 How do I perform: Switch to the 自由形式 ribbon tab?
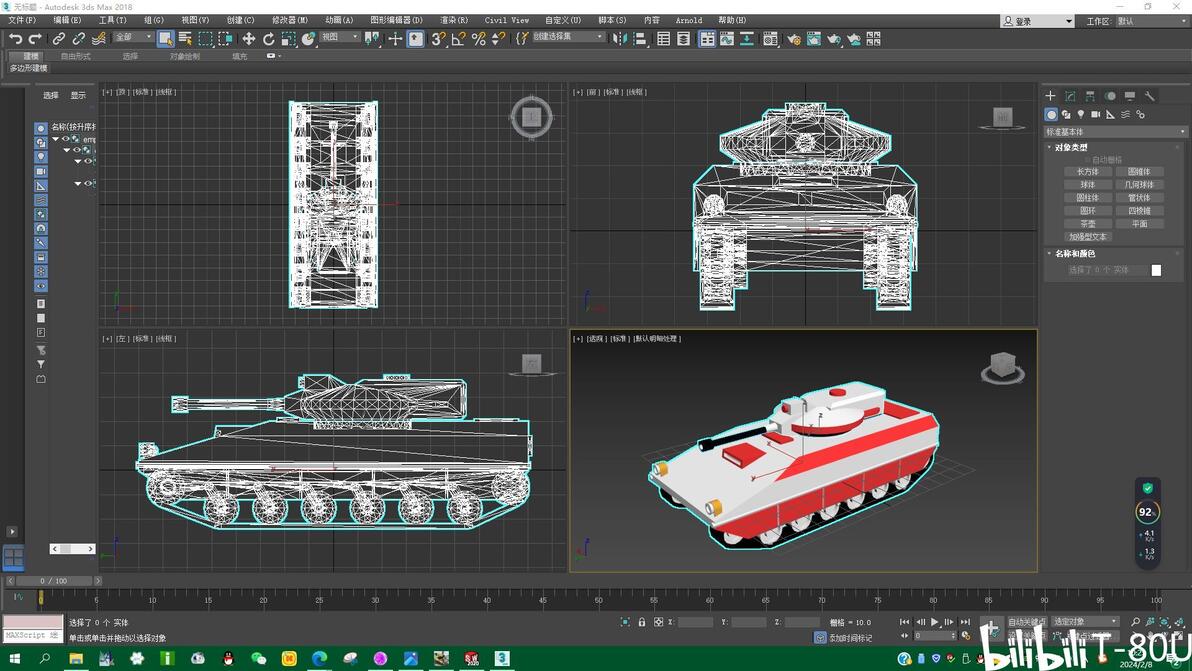[x=75, y=56]
